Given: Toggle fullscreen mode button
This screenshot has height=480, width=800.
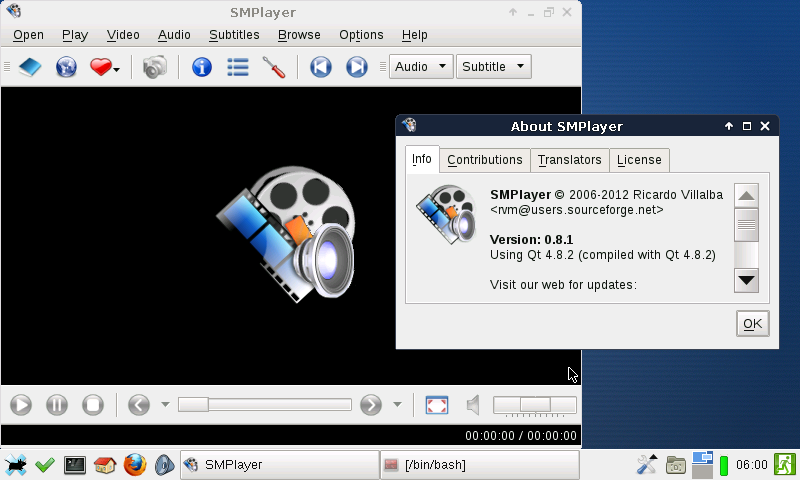Looking at the screenshot, I should pos(436,405).
